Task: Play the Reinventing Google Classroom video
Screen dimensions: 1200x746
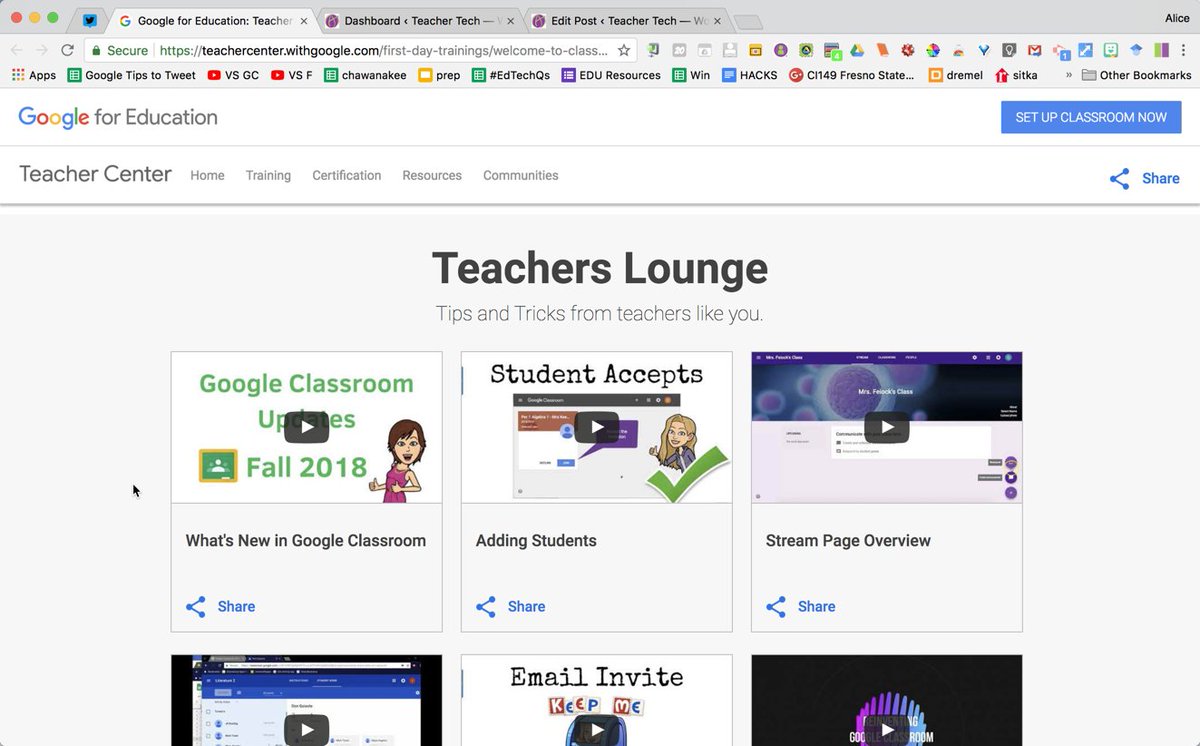Action: (x=886, y=730)
